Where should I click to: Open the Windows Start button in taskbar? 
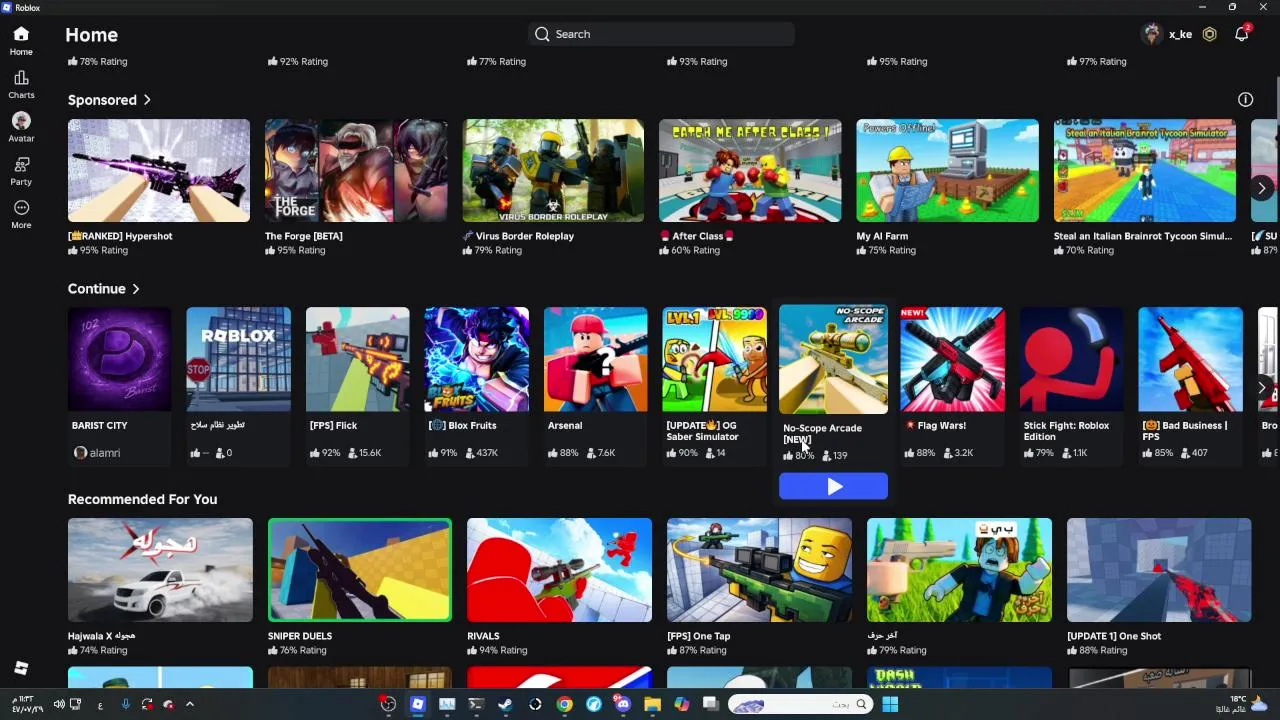pos(889,704)
